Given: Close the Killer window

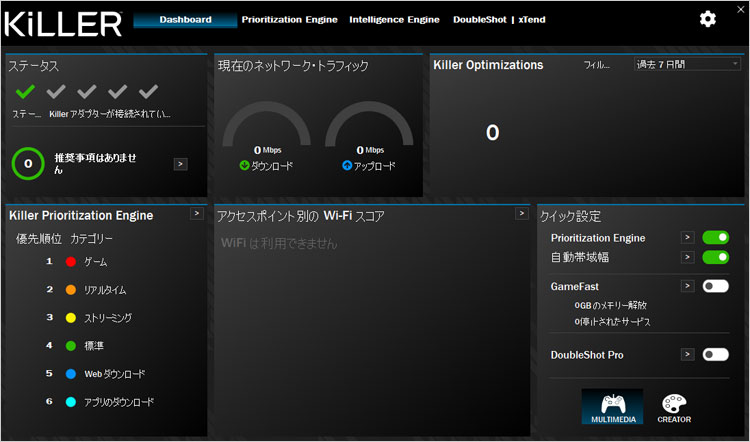Looking at the screenshot, I should [x=740, y=9].
